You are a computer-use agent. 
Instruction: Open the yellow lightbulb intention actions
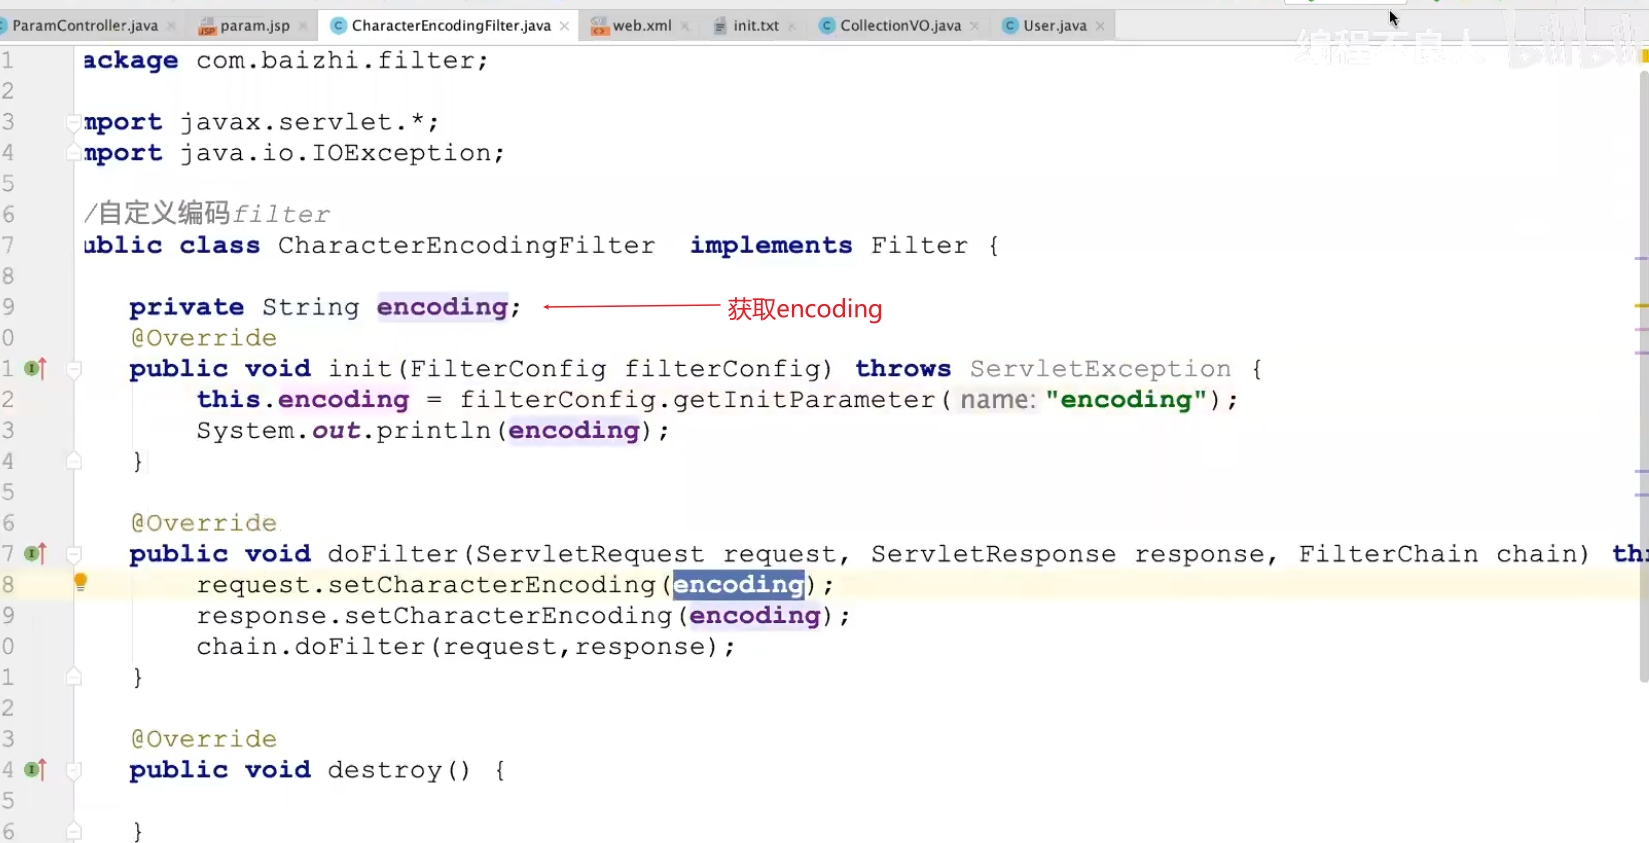[81, 582]
